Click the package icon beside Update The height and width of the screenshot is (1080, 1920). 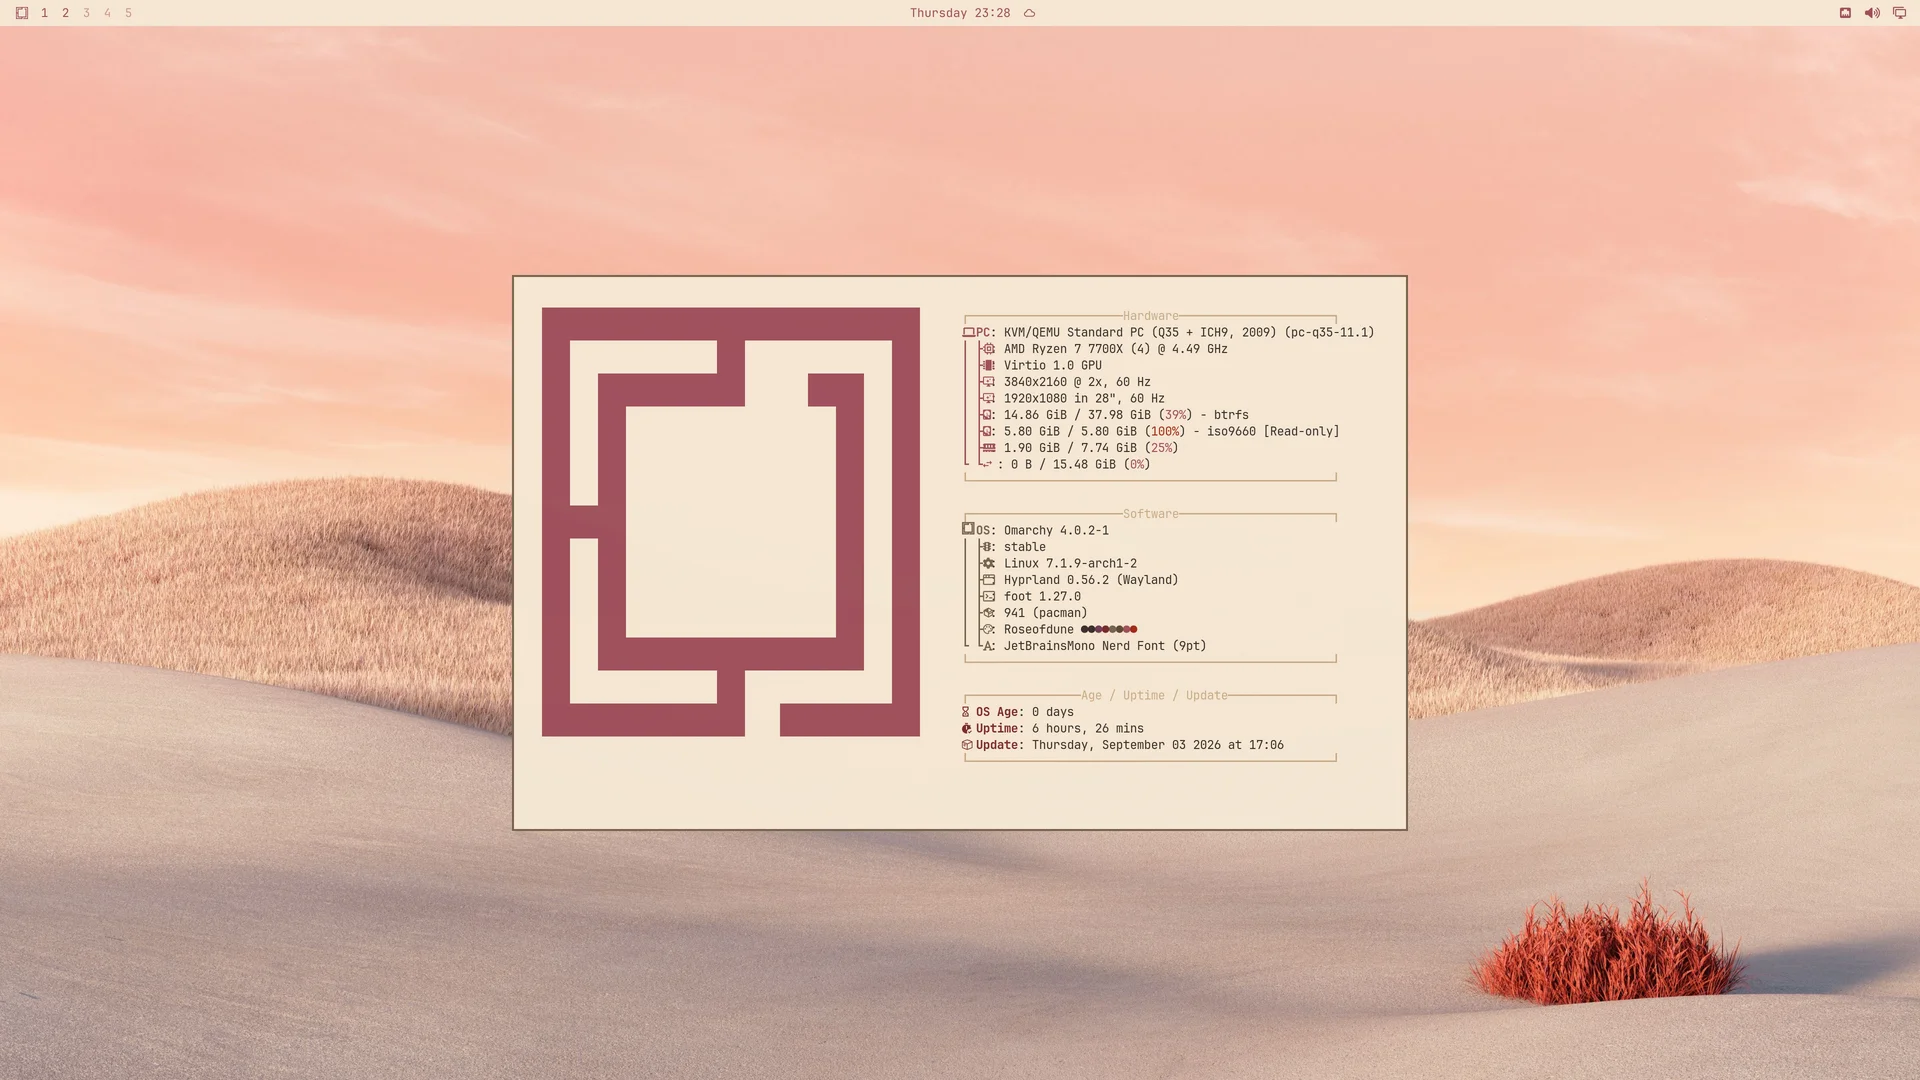point(966,745)
